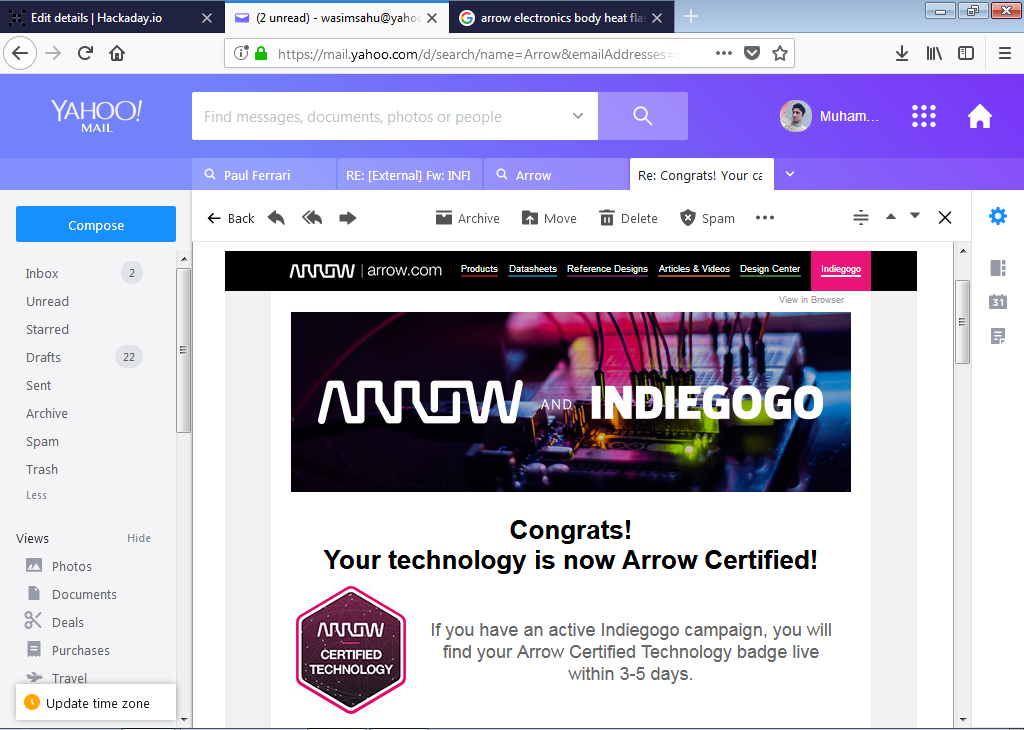Open the Indiegogo link in the email header

pyautogui.click(x=841, y=269)
